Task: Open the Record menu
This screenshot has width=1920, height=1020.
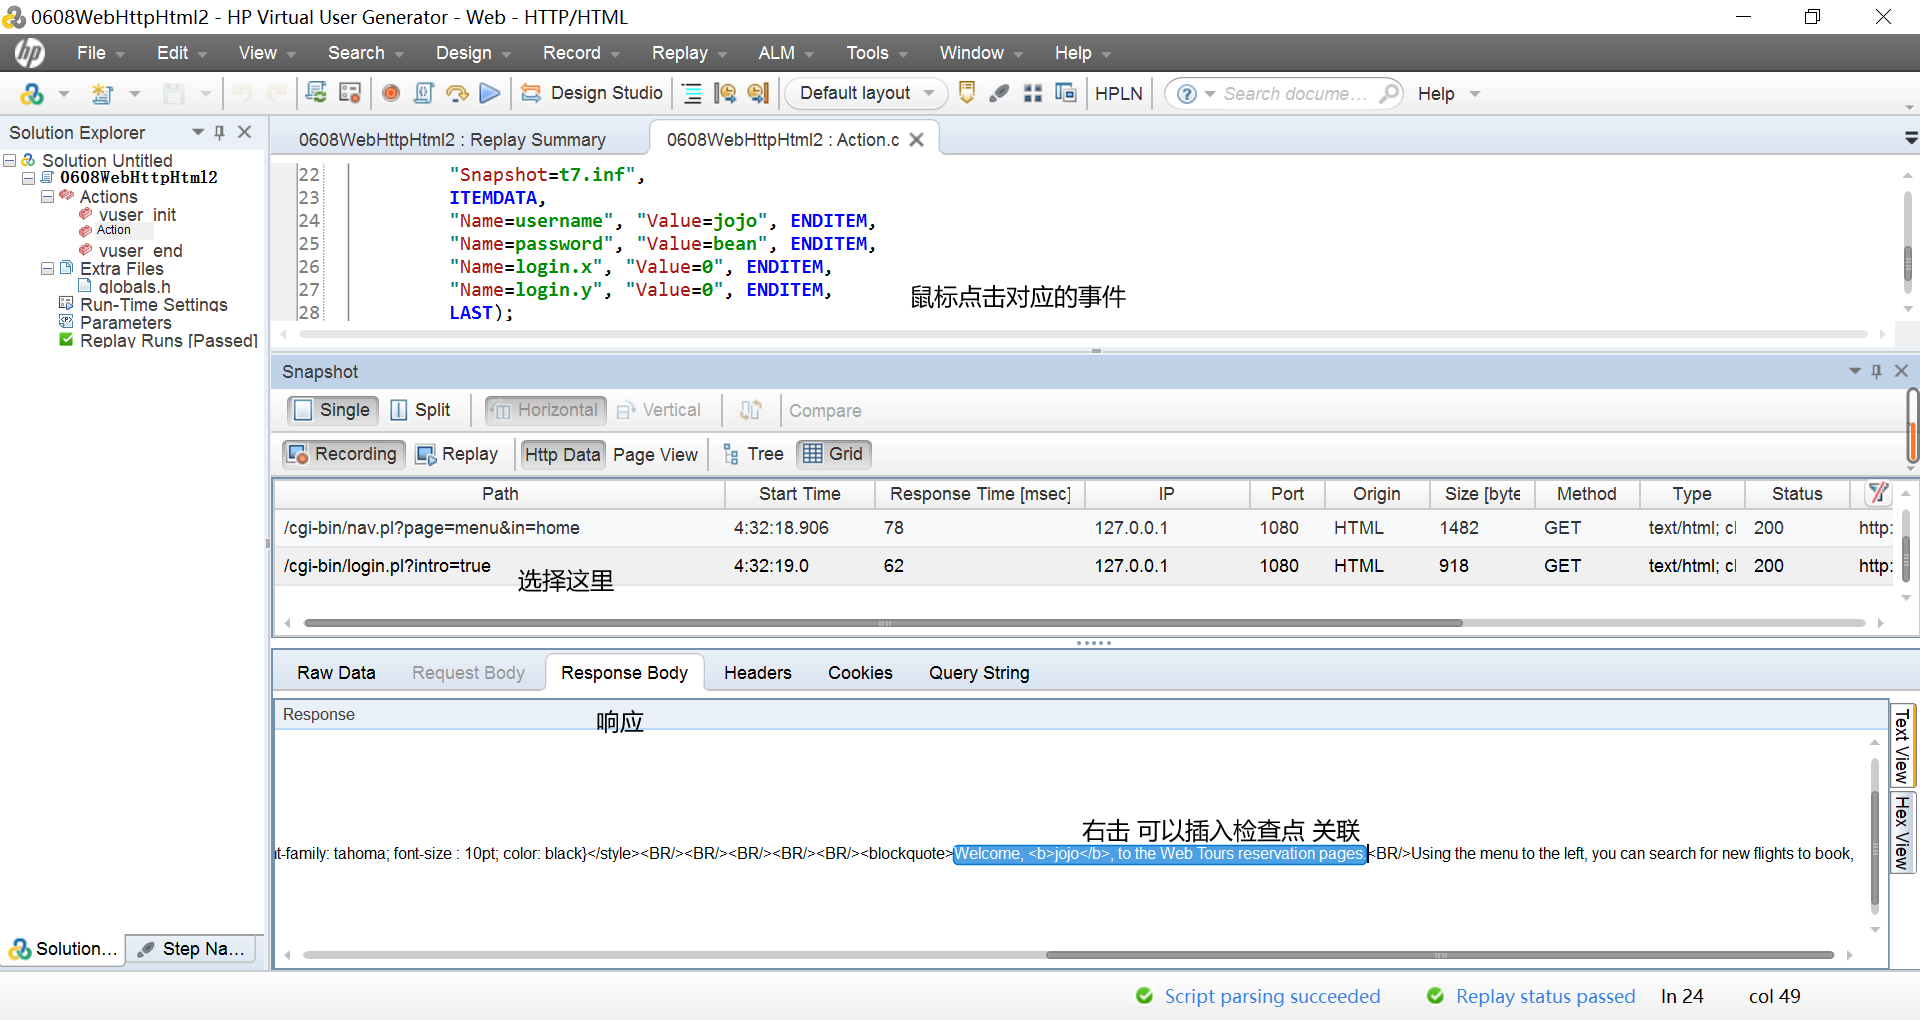Action: pos(581,53)
